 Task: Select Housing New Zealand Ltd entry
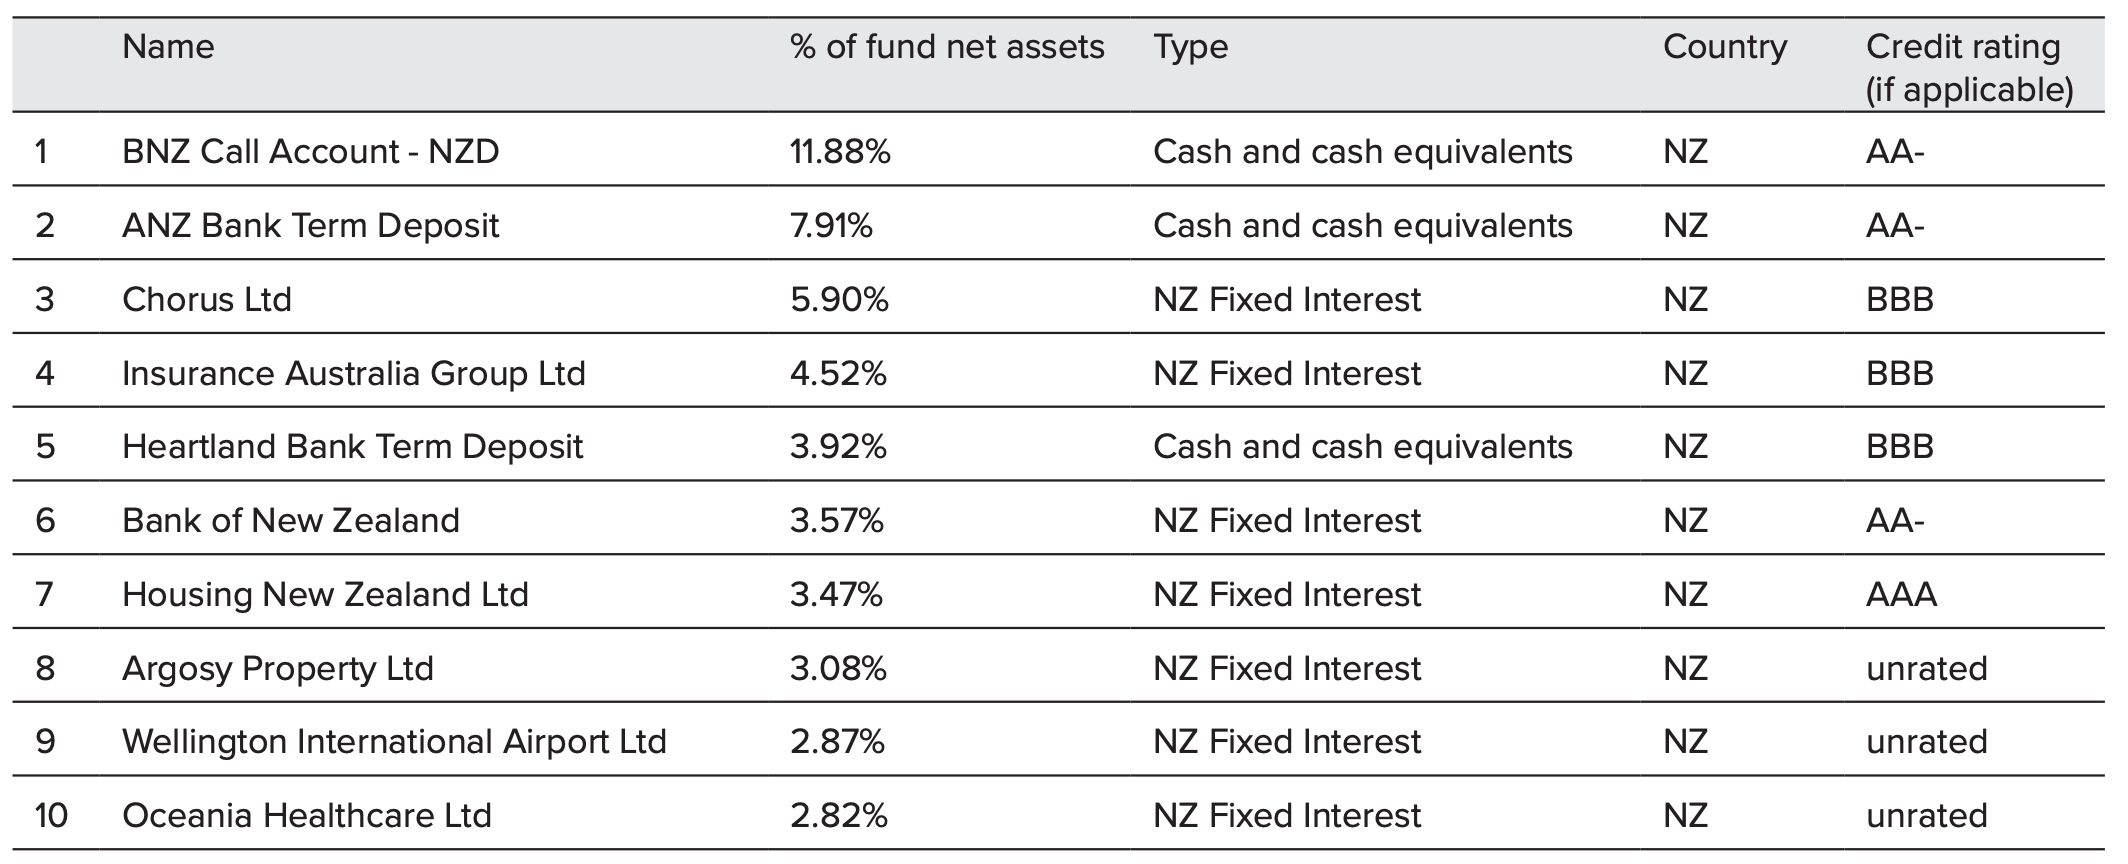coord(325,594)
